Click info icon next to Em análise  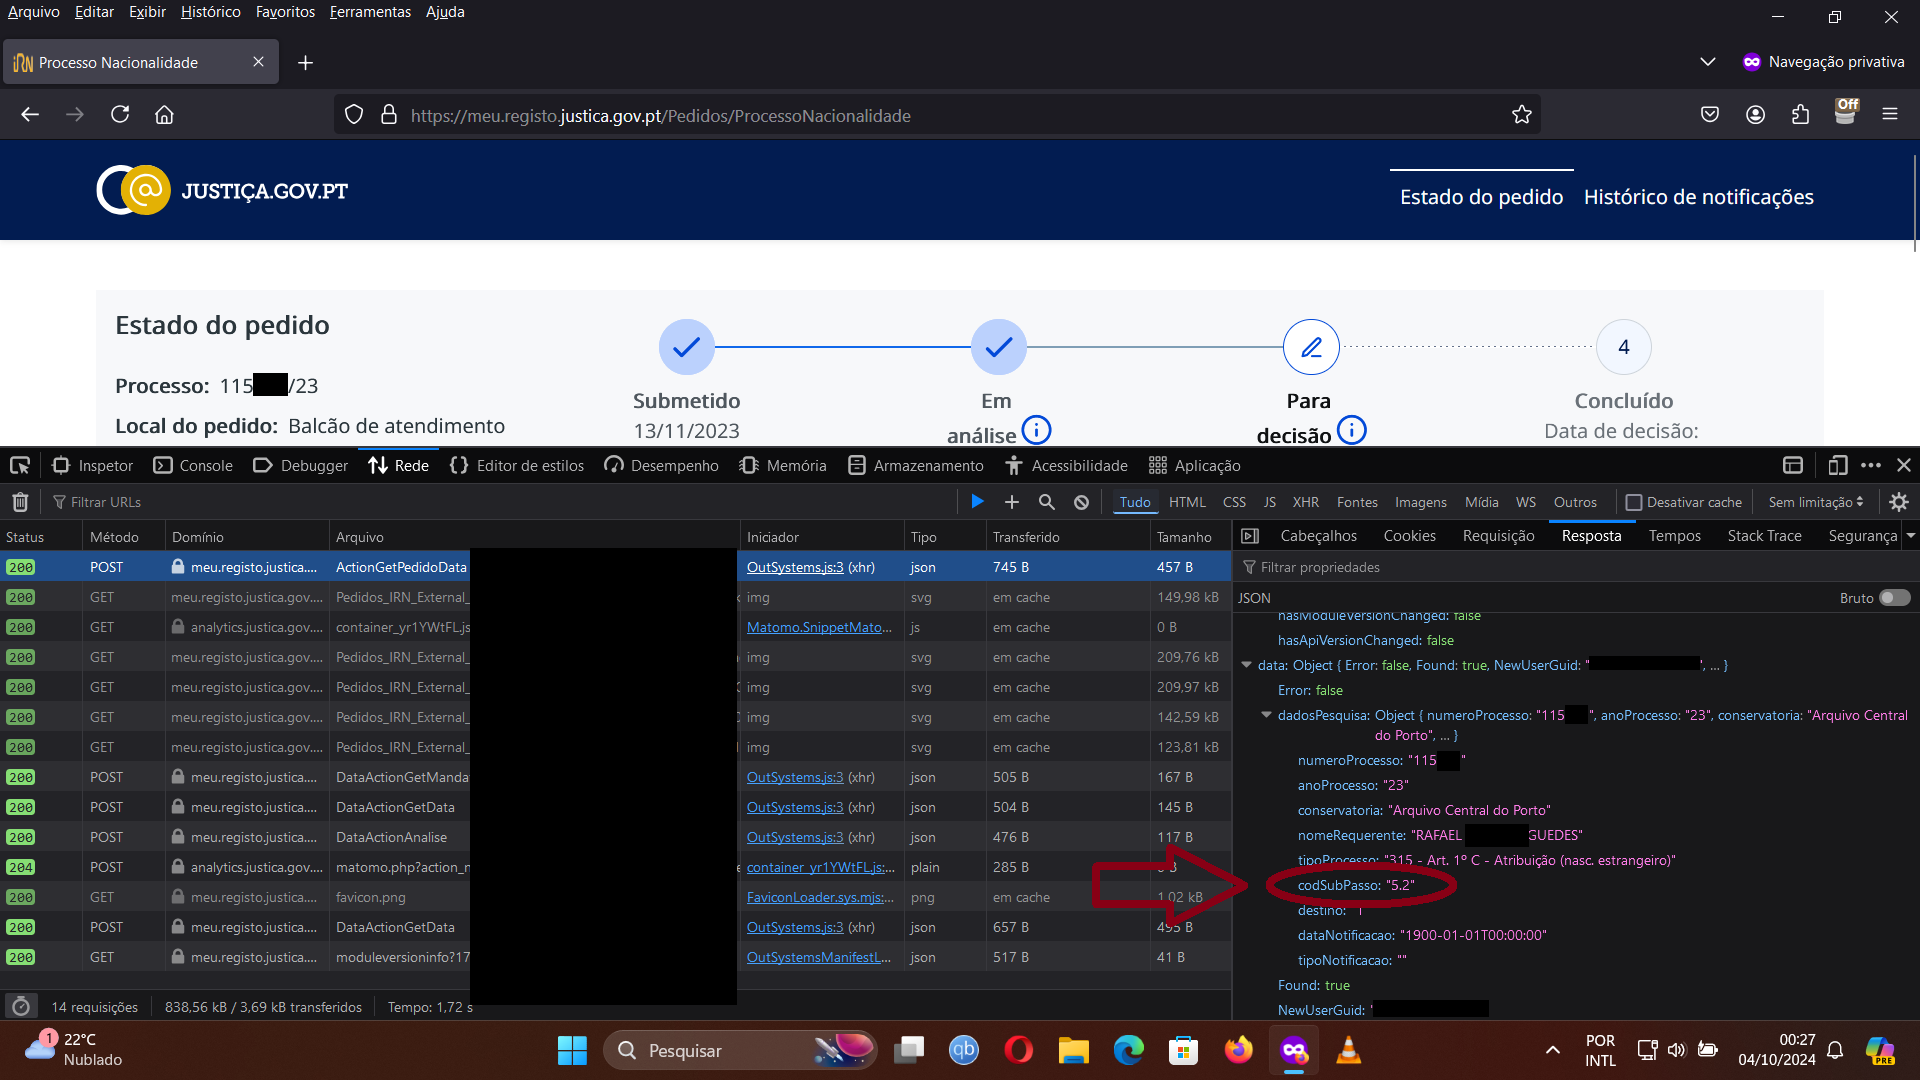click(1037, 431)
